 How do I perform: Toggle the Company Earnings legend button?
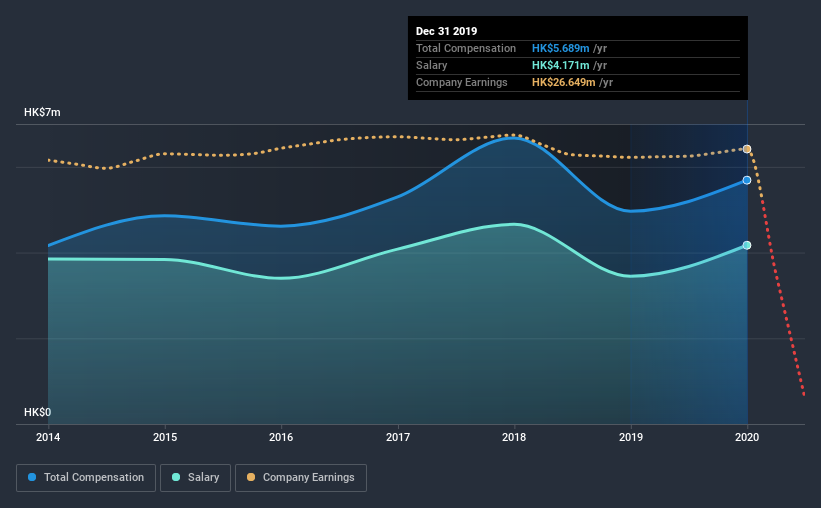tap(301, 478)
